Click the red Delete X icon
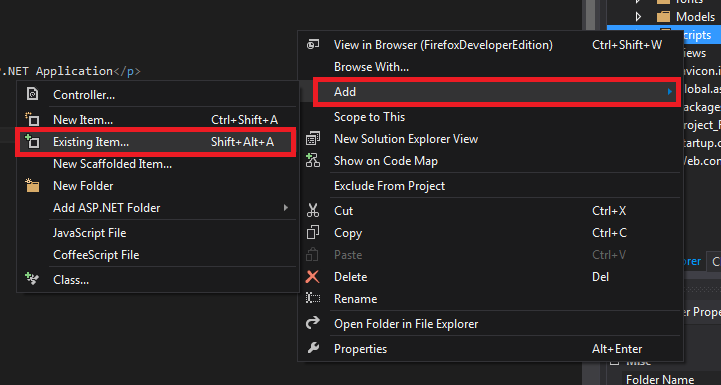Screen dimensions: 721x385 pyautogui.click(x=313, y=277)
